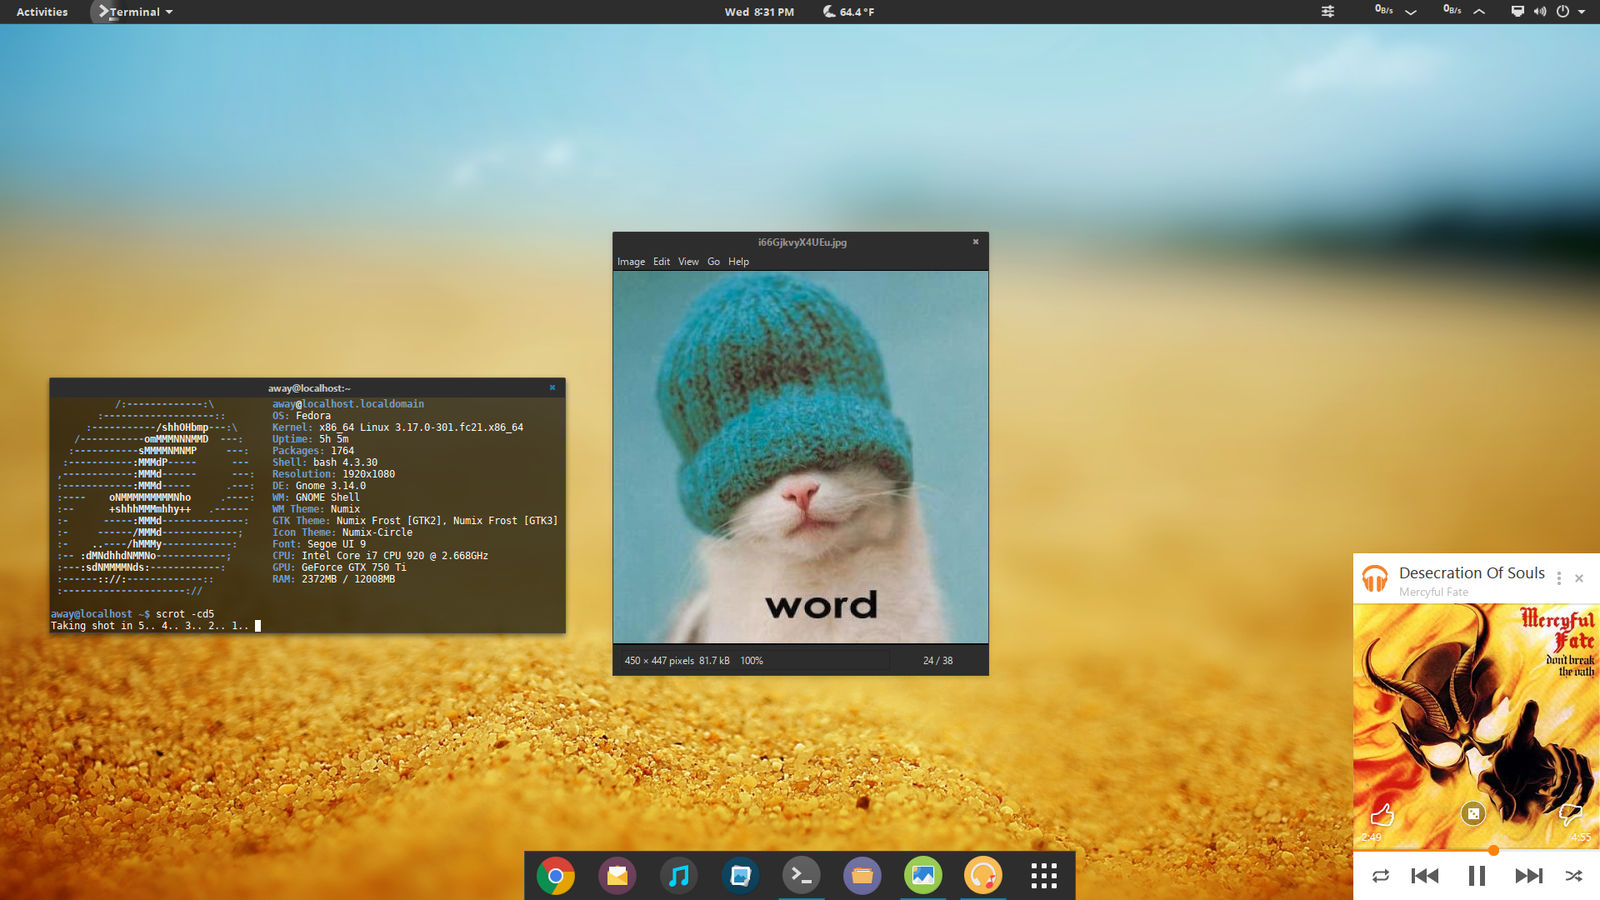Viewport: 1600px width, 900px height.
Task: Open the orange headphones music player dock icon
Action: click(984, 876)
